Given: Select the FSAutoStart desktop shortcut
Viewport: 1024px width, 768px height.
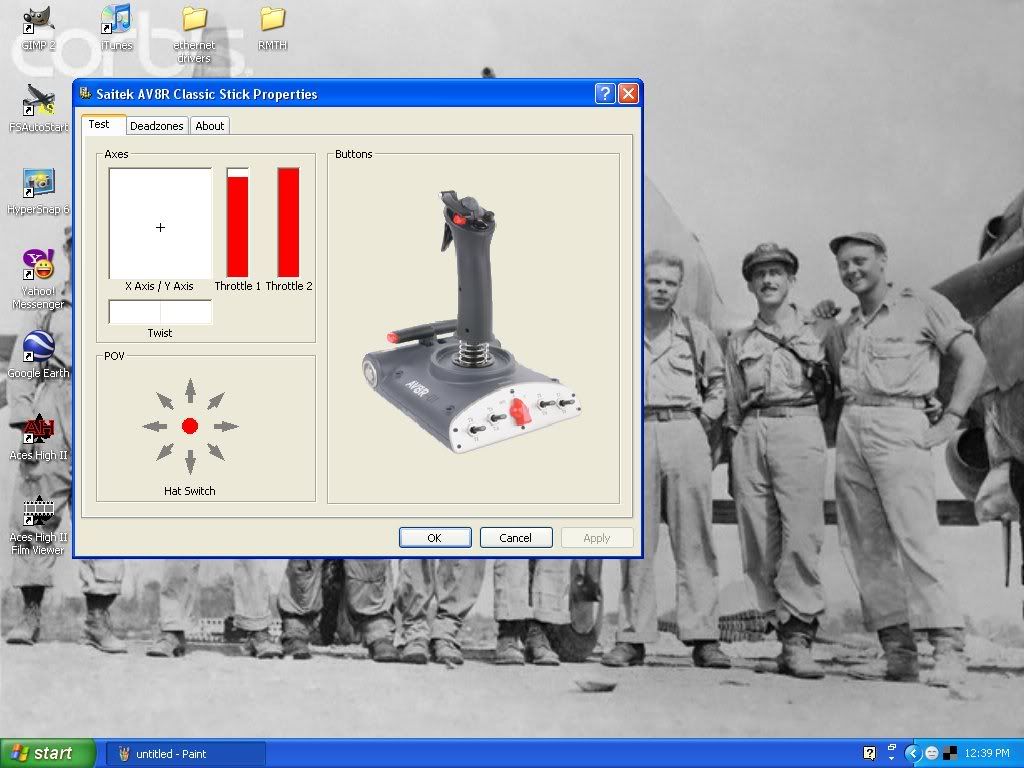Looking at the screenshot, I should (38, 109).
